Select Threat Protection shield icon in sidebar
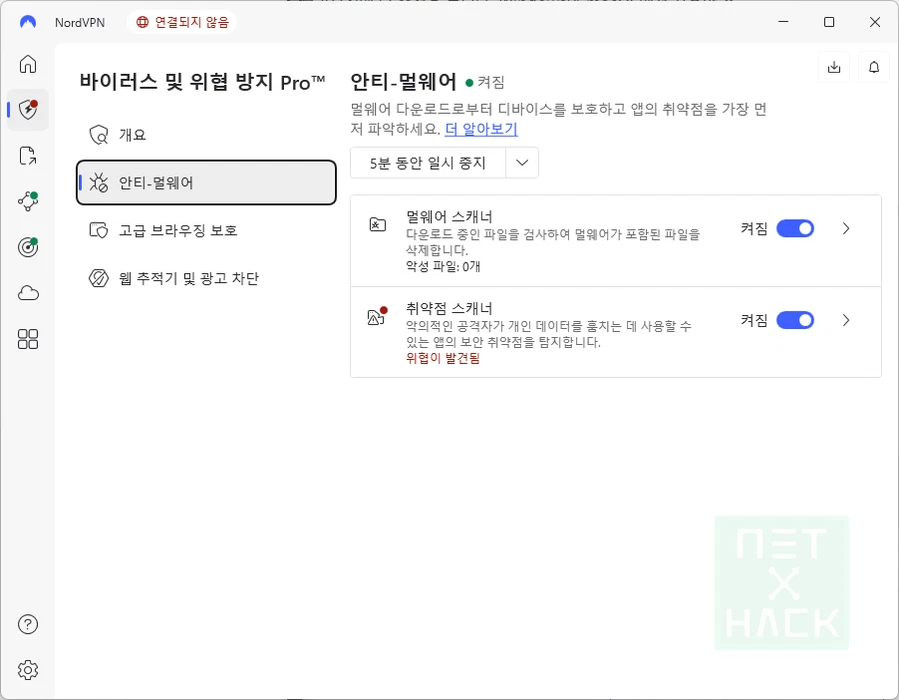Screen dimensions: 899x700 (28, 110)
